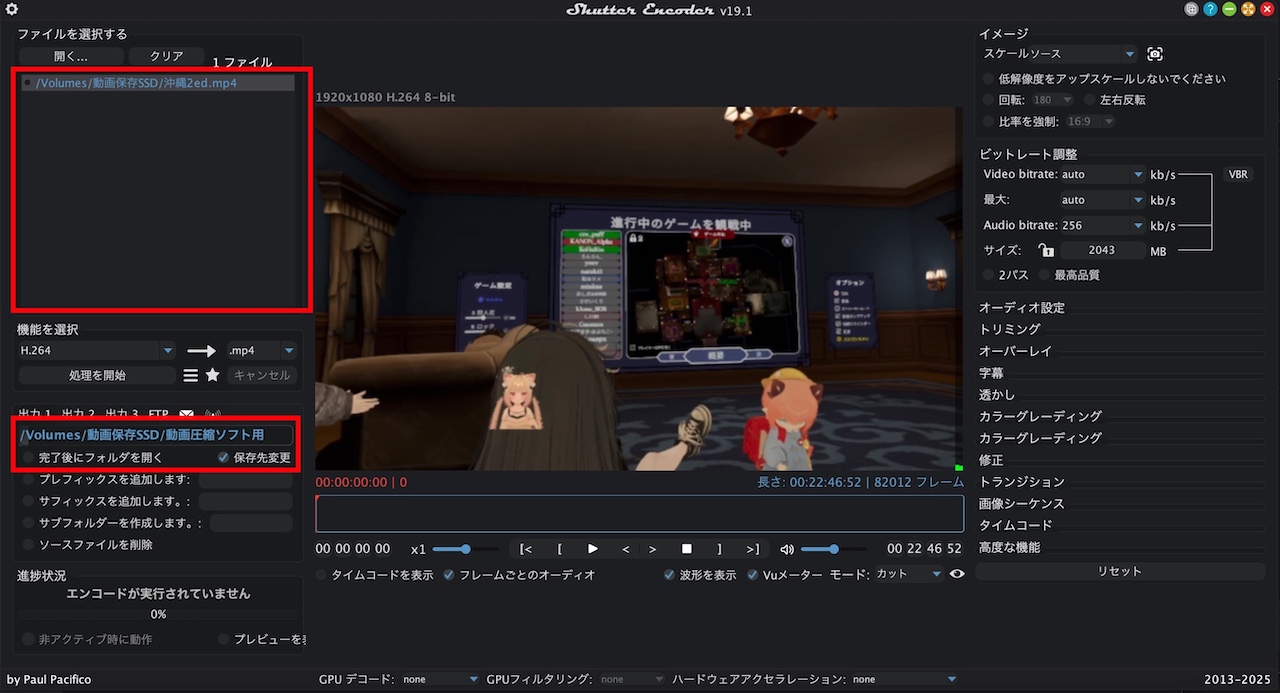The image size is (1280, 693).
Task: Step one frame forward with >
Action: click(653, 549)
